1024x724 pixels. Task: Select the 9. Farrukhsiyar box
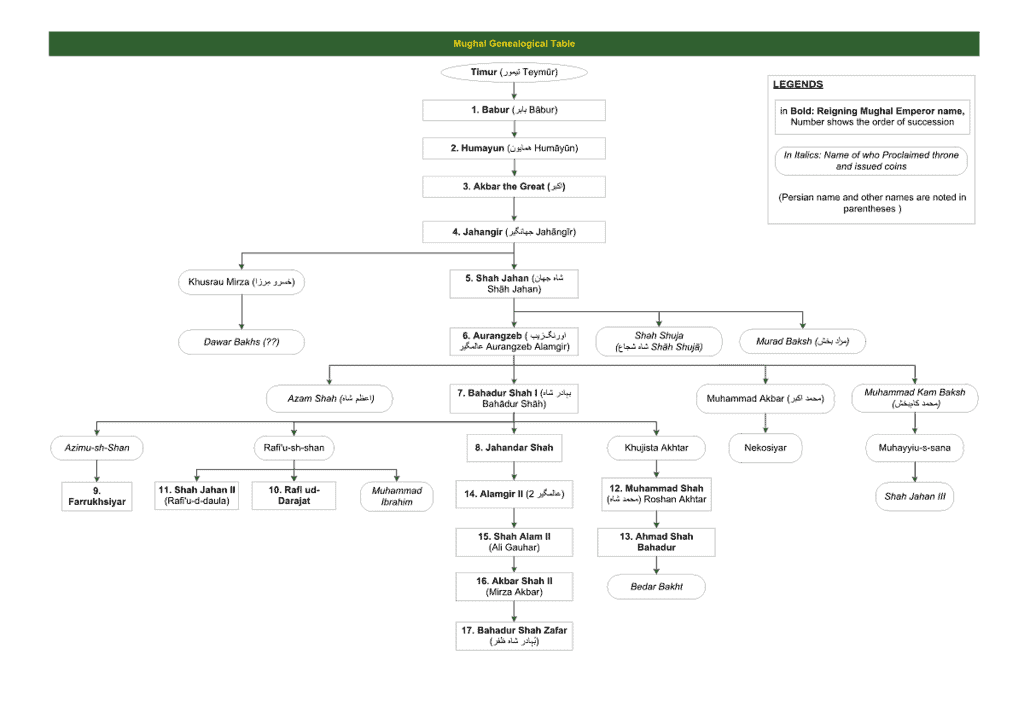tap(96, 496)
